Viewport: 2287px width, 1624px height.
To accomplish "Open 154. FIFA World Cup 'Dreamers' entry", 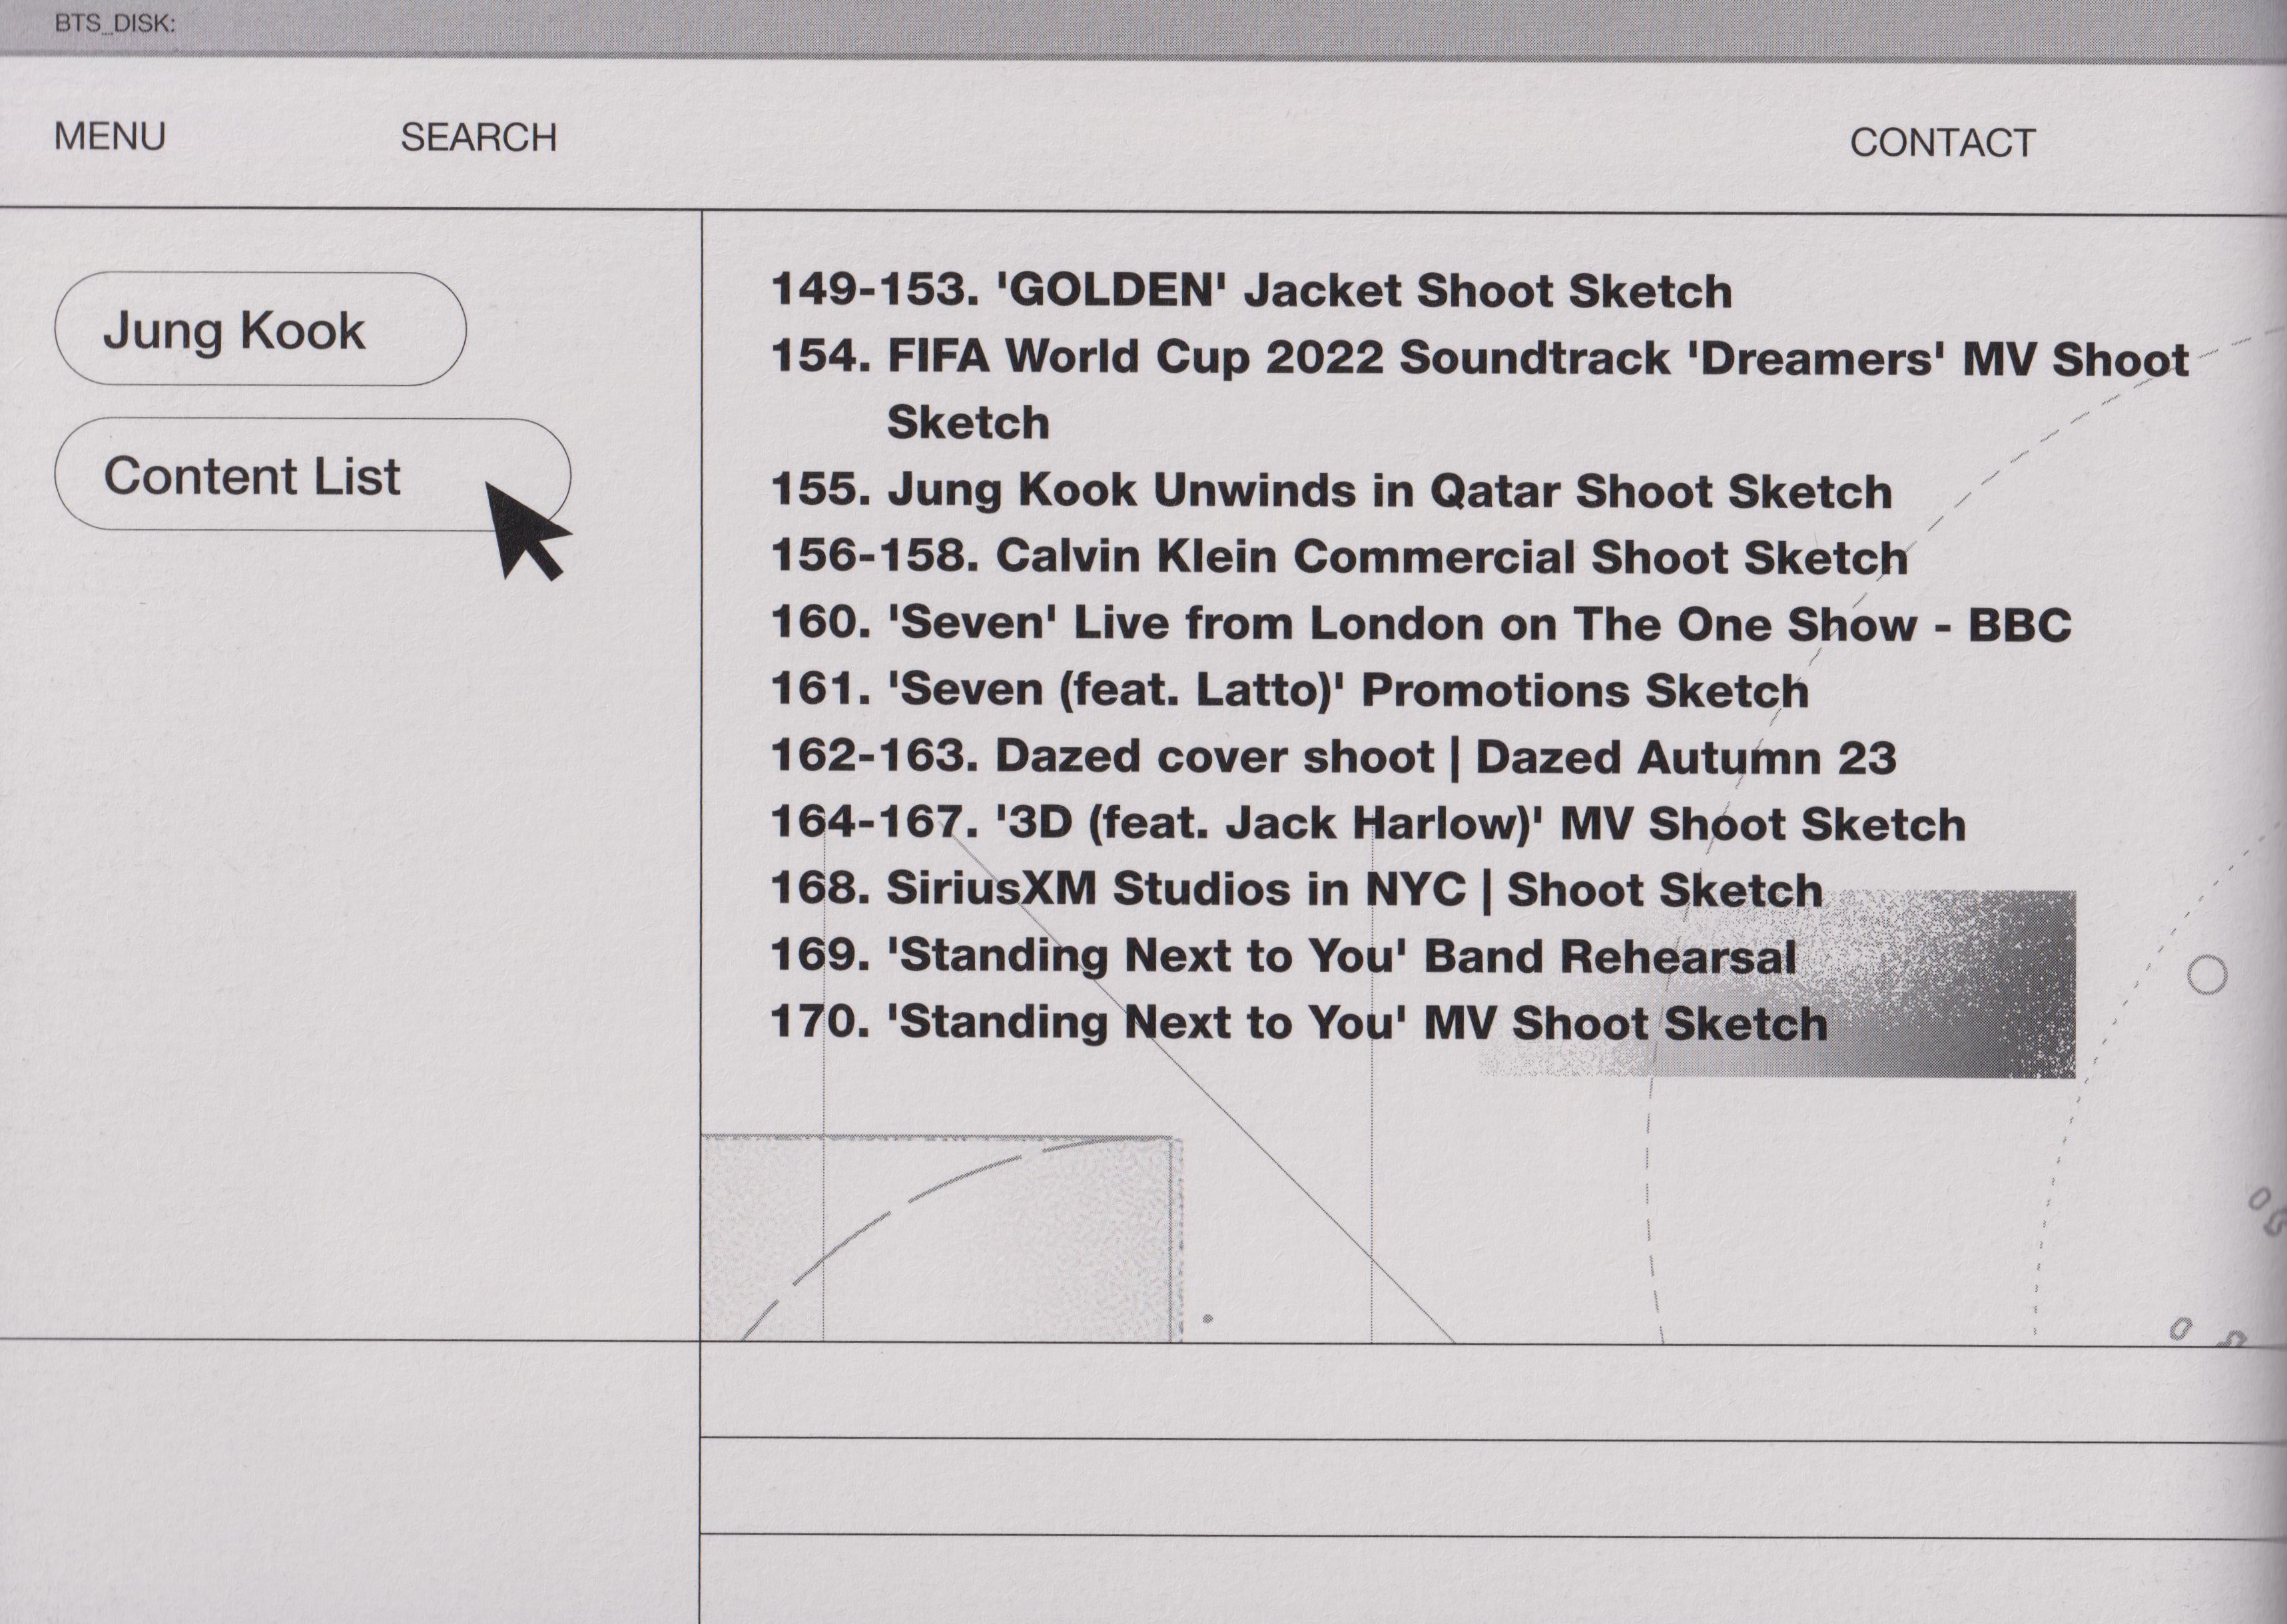I will click(x=1480, y=390).
